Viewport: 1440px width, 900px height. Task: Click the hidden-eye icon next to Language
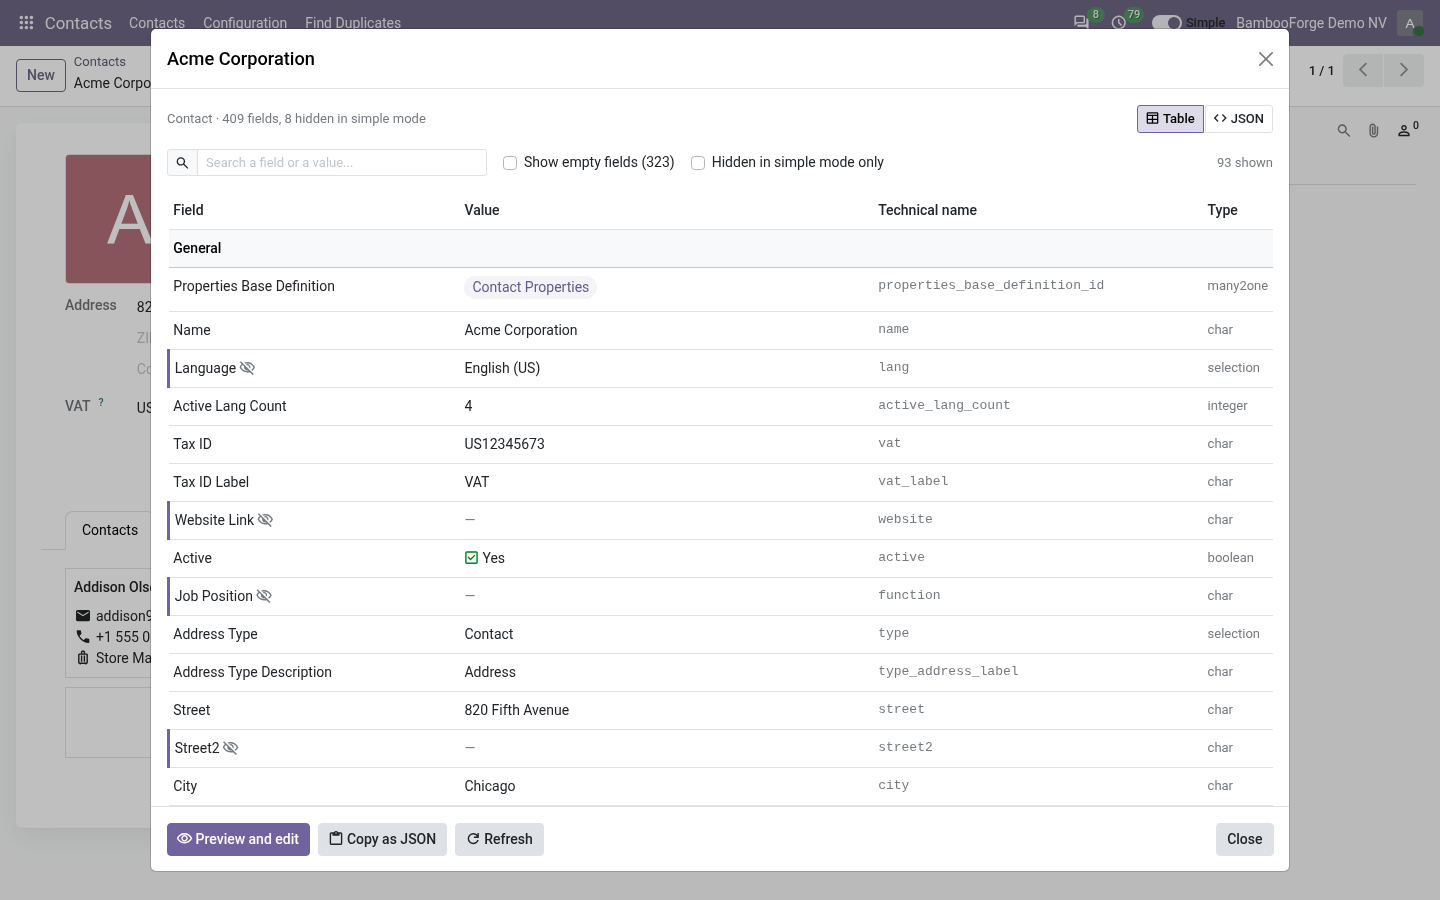pos(248,368)
